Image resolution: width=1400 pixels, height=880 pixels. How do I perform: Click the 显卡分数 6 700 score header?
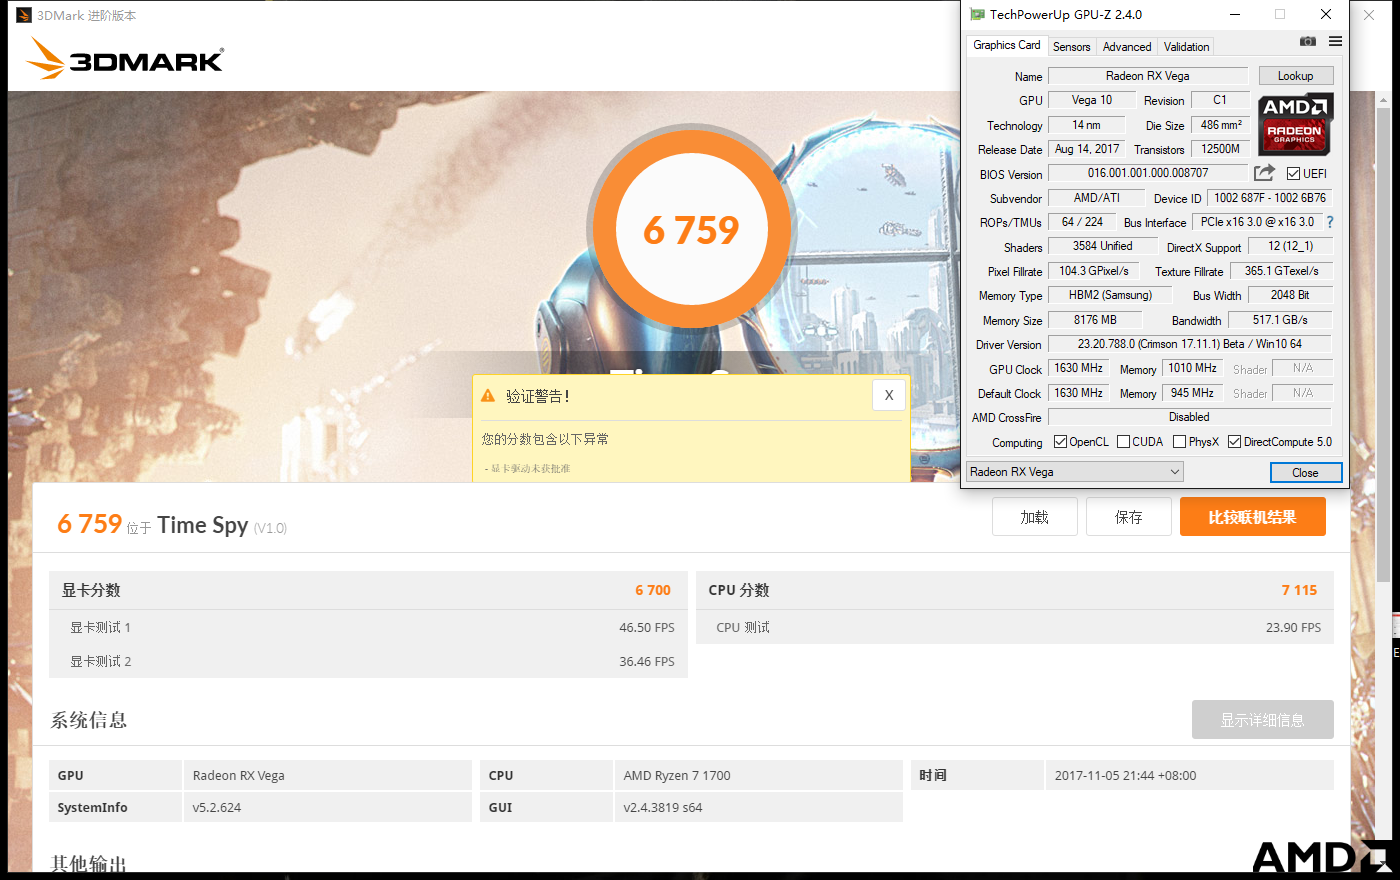click(x=368, y=590)
